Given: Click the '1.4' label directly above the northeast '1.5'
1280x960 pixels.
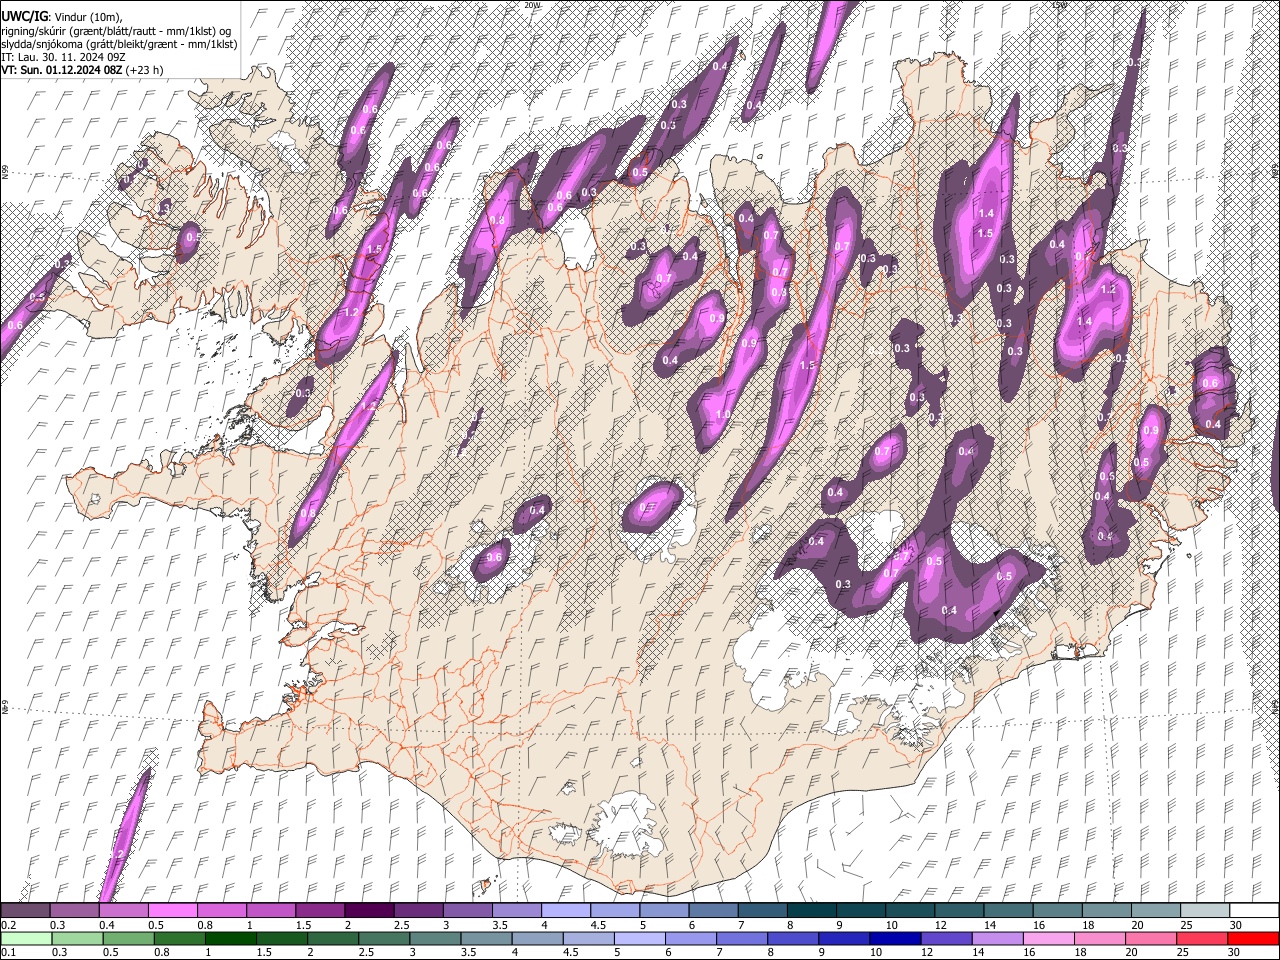Looking at the screenshot, I should click(x=986, y=213).
